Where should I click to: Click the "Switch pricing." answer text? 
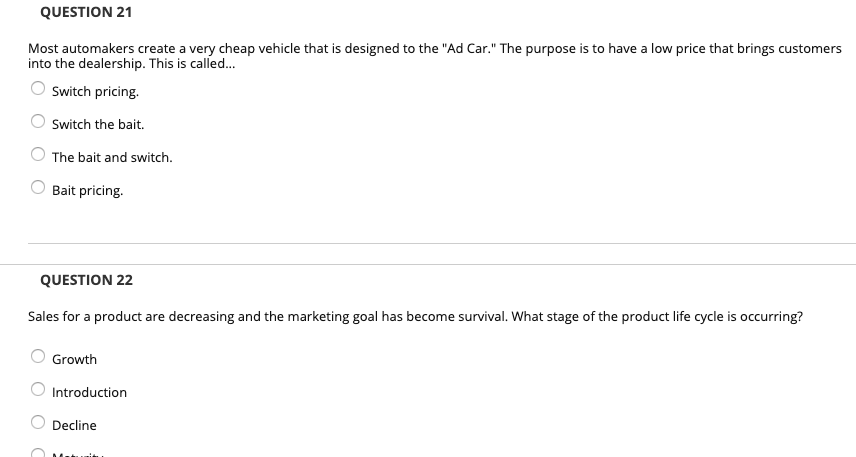[x=96, y=92]
